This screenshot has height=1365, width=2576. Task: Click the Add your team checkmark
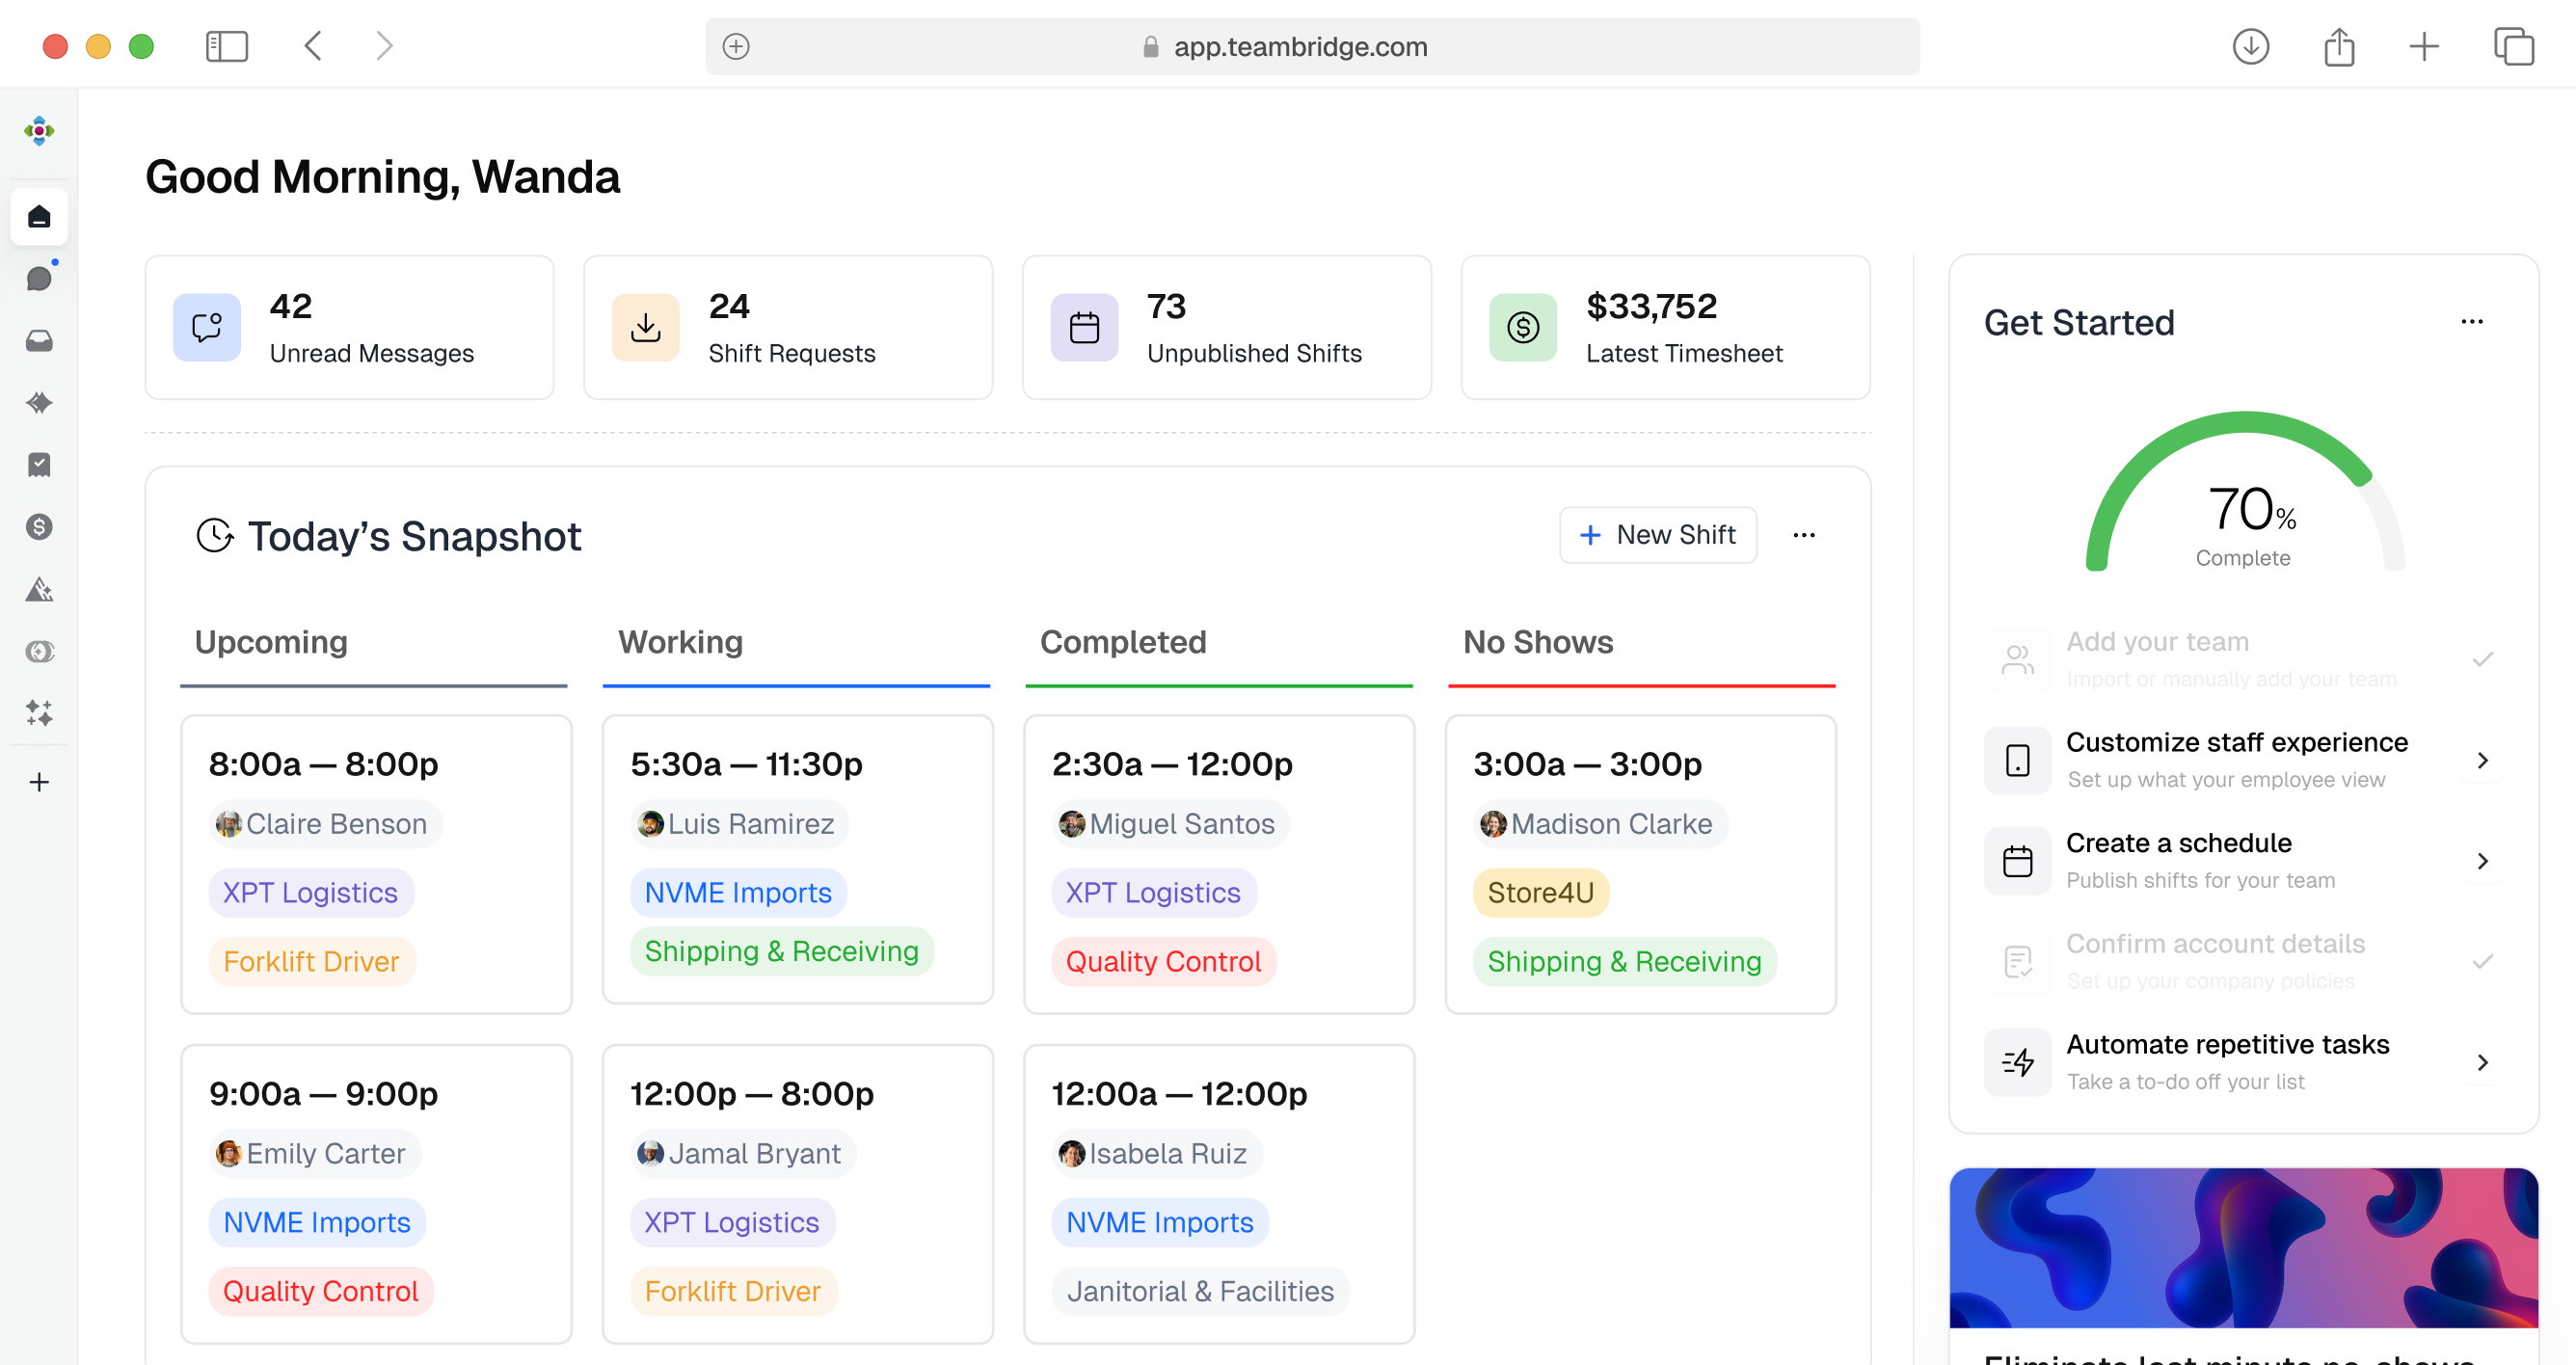click(x=2482, y=660)
